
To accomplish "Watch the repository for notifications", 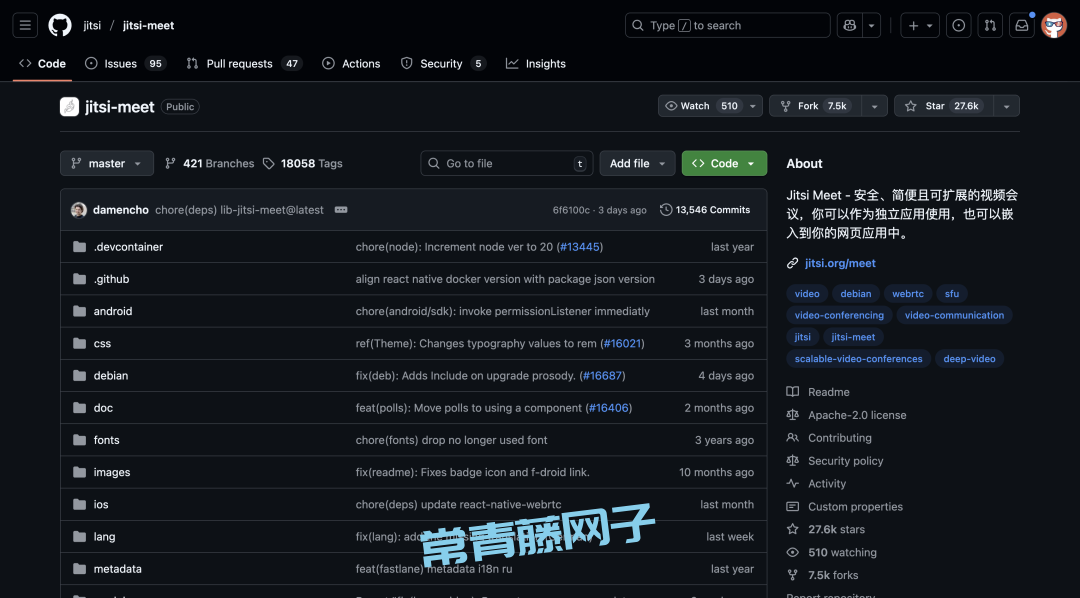I will click(x=701, y=106).
